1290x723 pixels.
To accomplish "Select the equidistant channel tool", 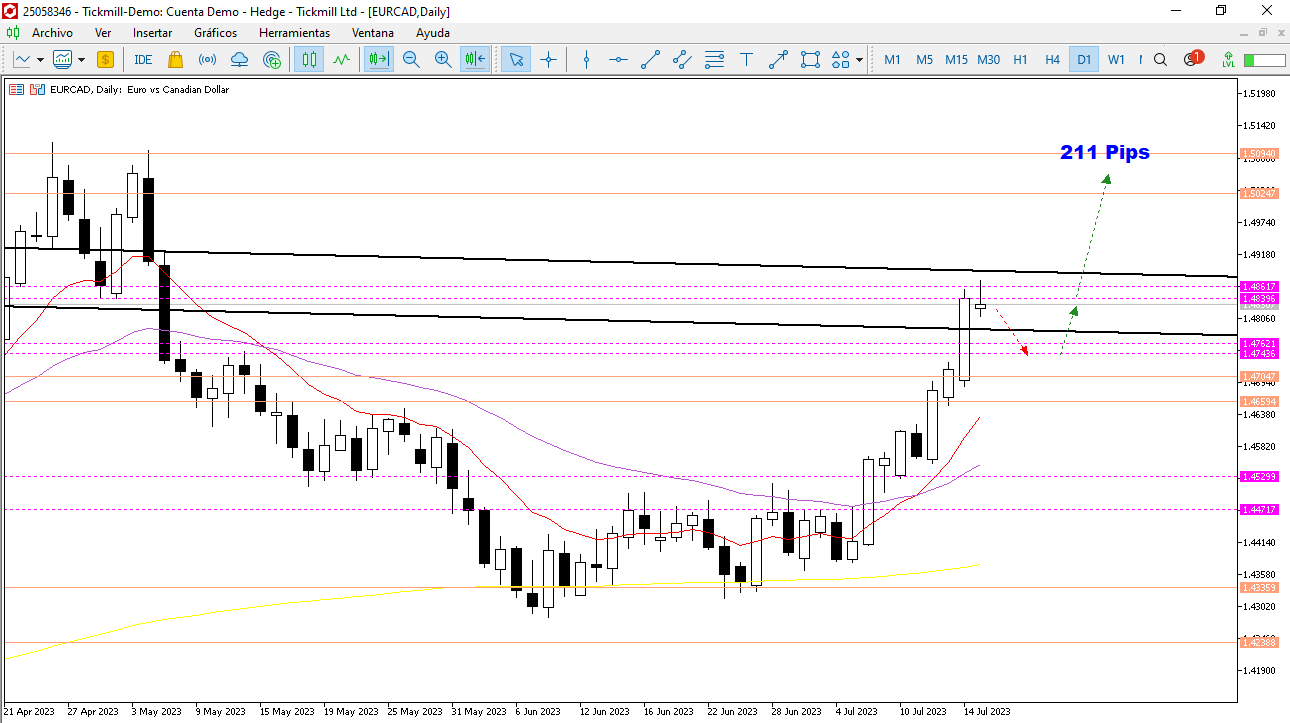I will tap(682, 59).
